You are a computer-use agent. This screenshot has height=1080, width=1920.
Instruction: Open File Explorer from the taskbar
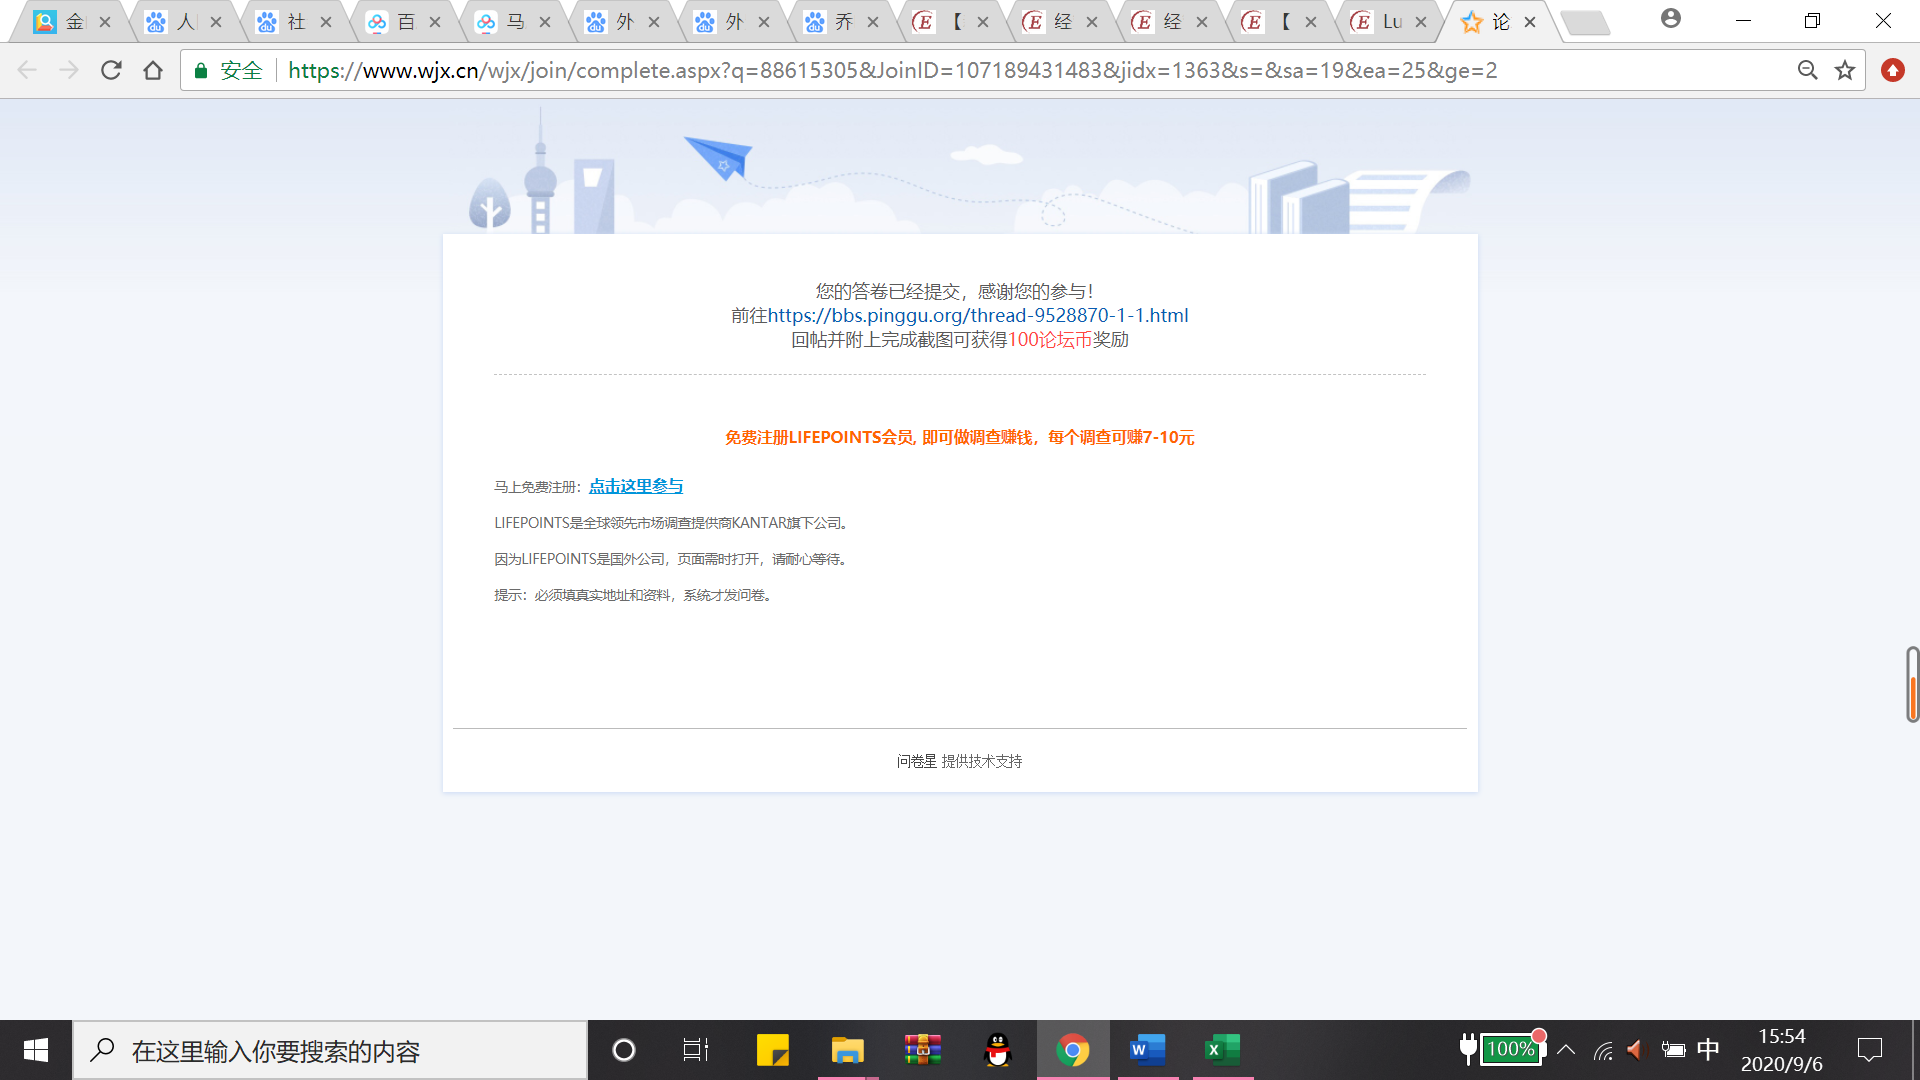pos(847,1050)
